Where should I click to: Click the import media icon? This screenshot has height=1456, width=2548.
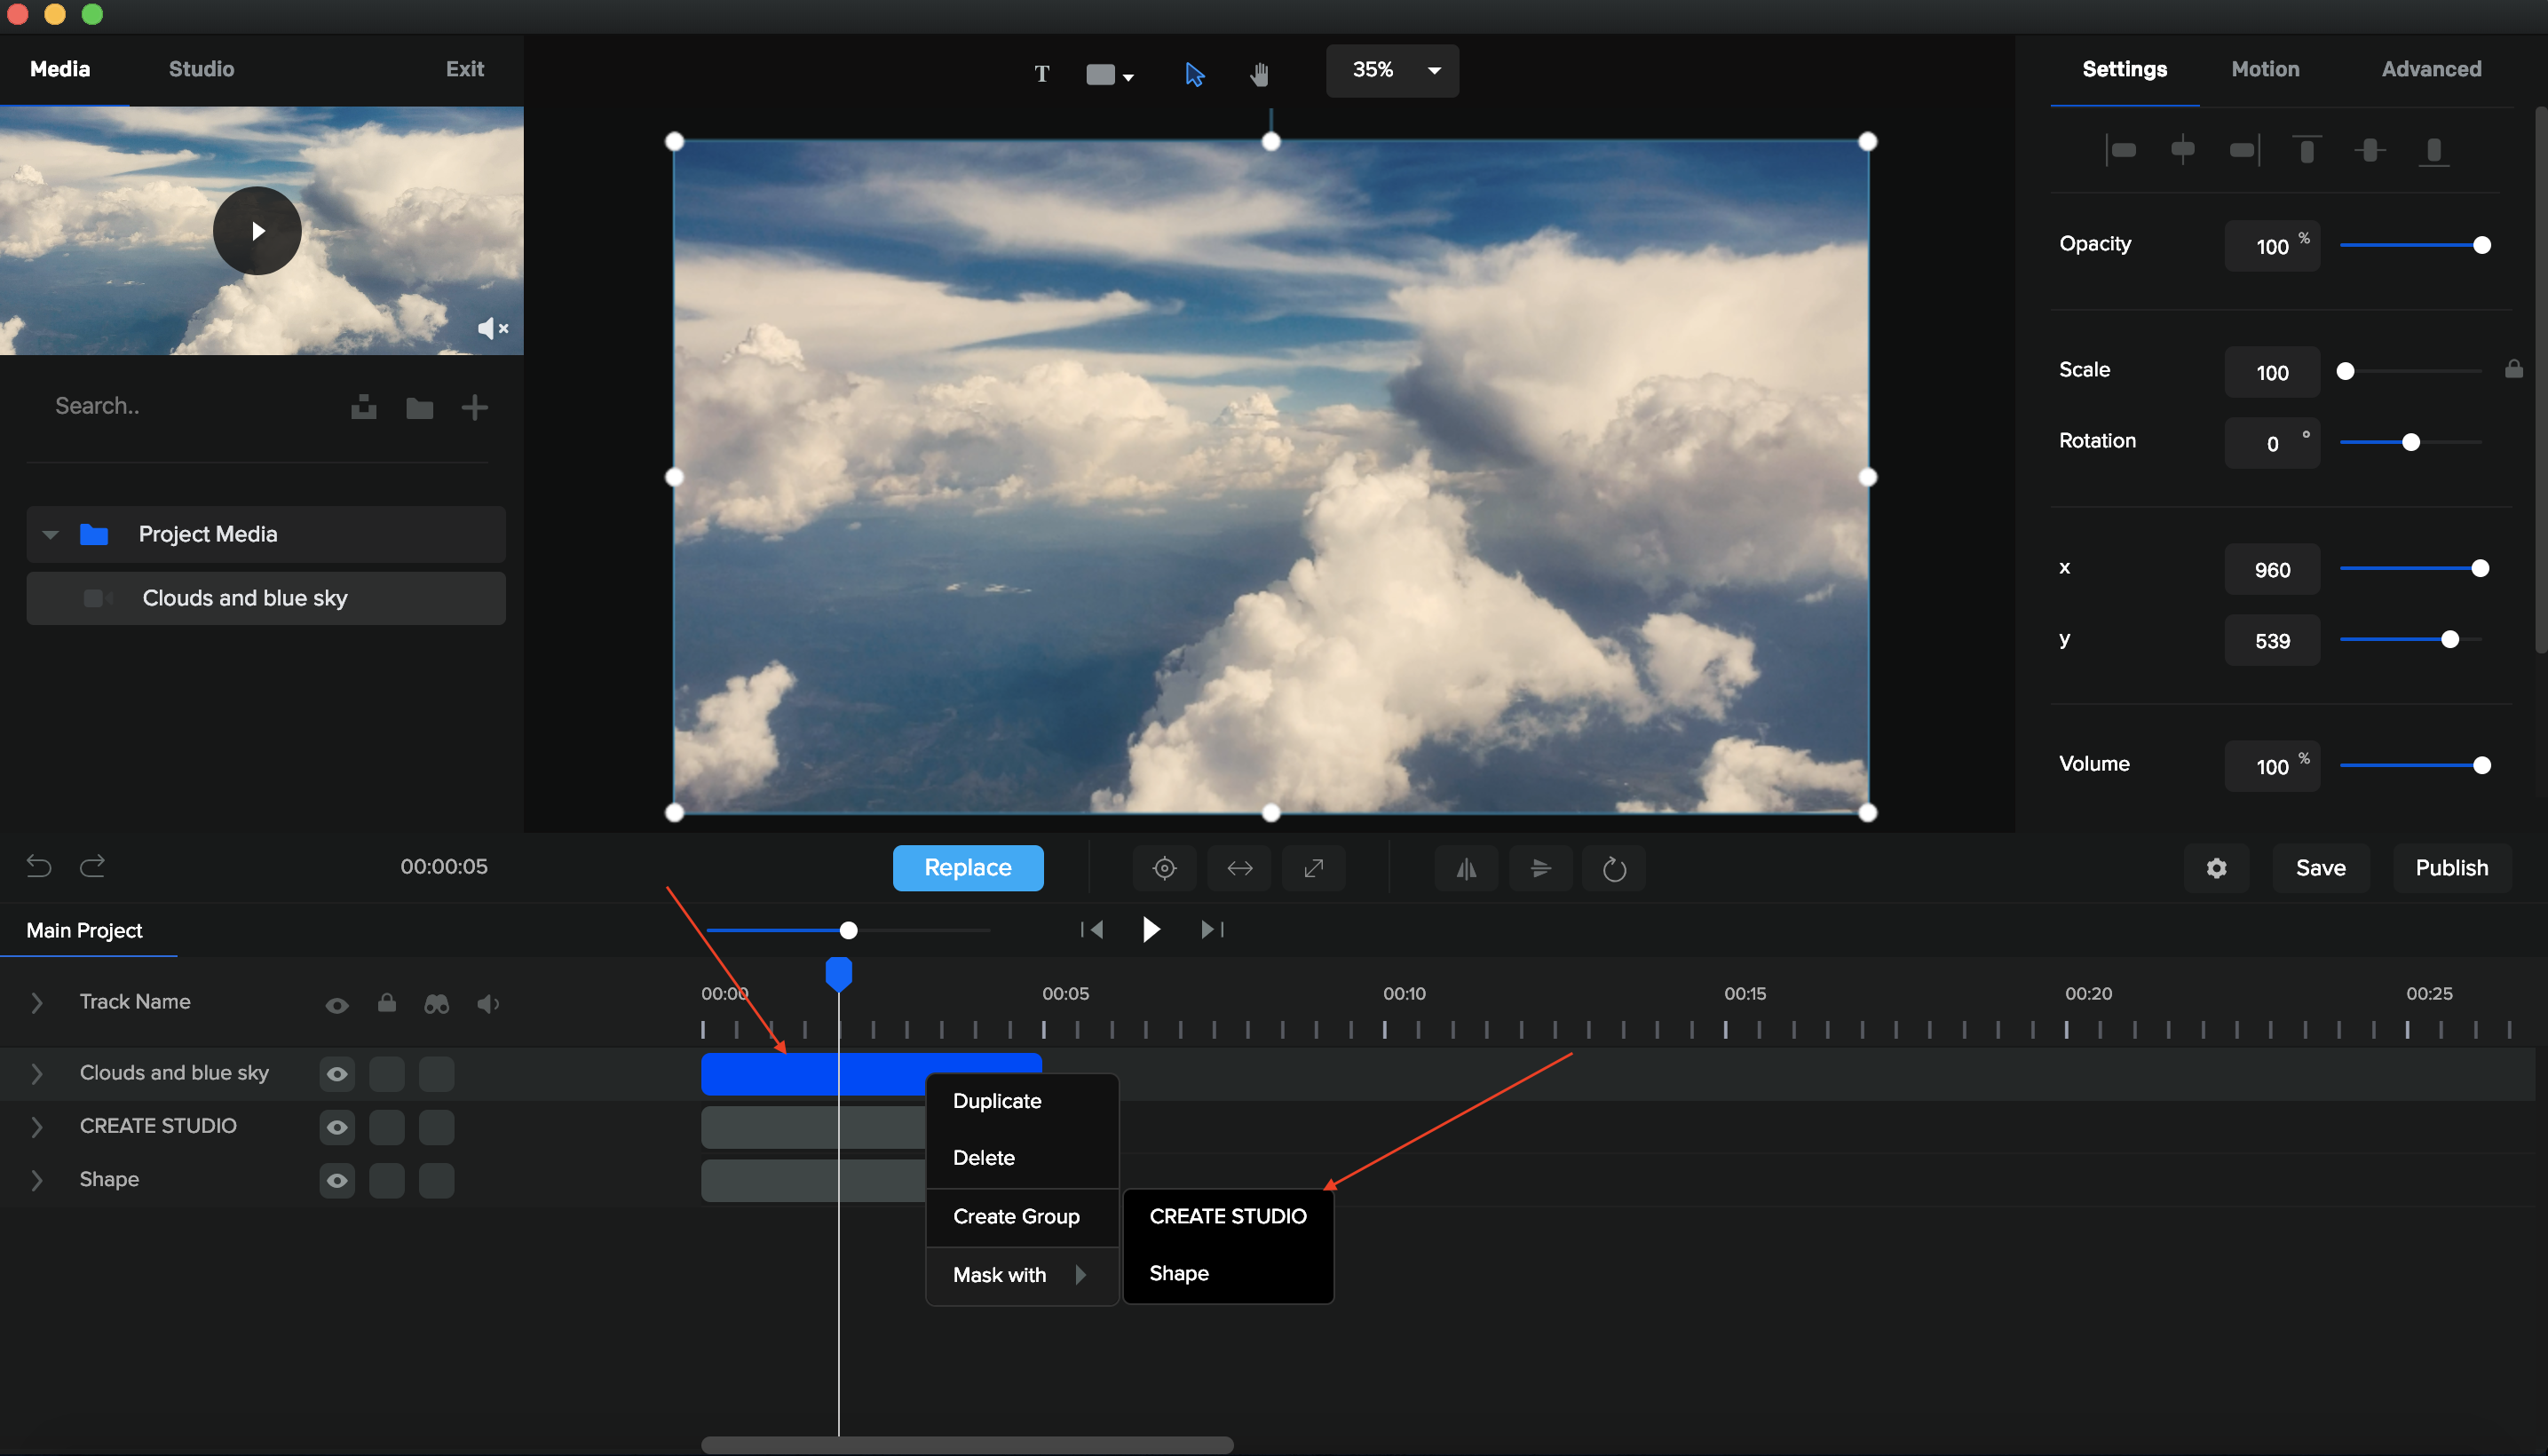point(364,407)
